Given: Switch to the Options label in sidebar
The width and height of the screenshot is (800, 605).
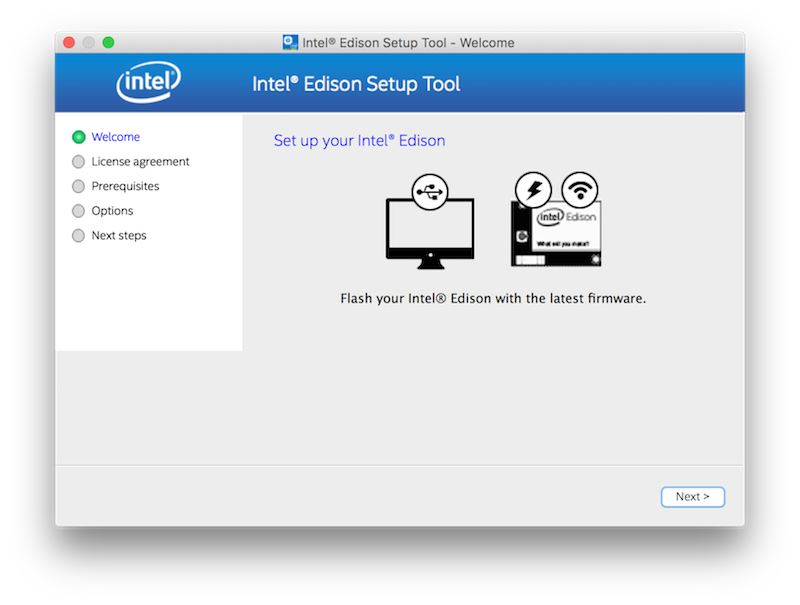Looking at the screenshot, I should (112, 211).
